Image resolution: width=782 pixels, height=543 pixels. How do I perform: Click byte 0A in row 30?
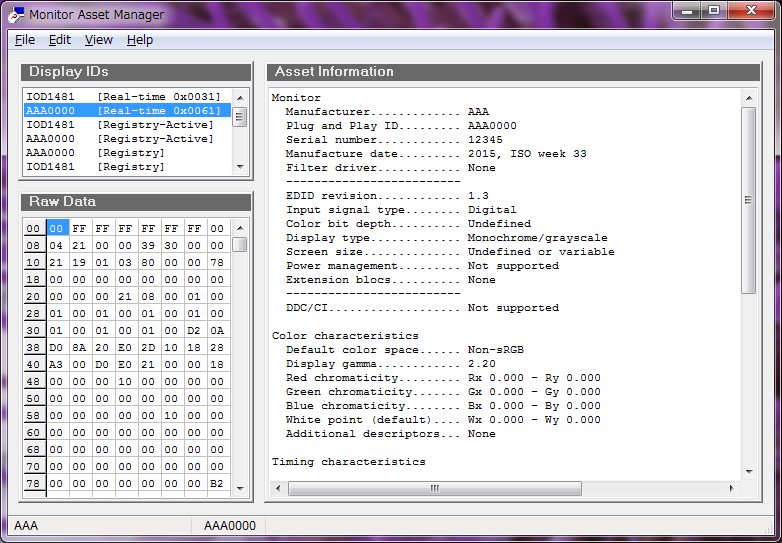tap(217, 330)
